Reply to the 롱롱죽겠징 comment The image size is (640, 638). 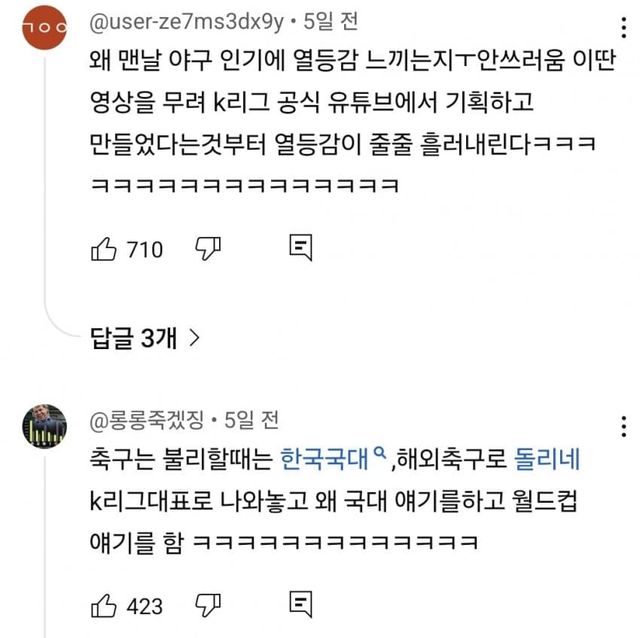(x=299, y=604)
